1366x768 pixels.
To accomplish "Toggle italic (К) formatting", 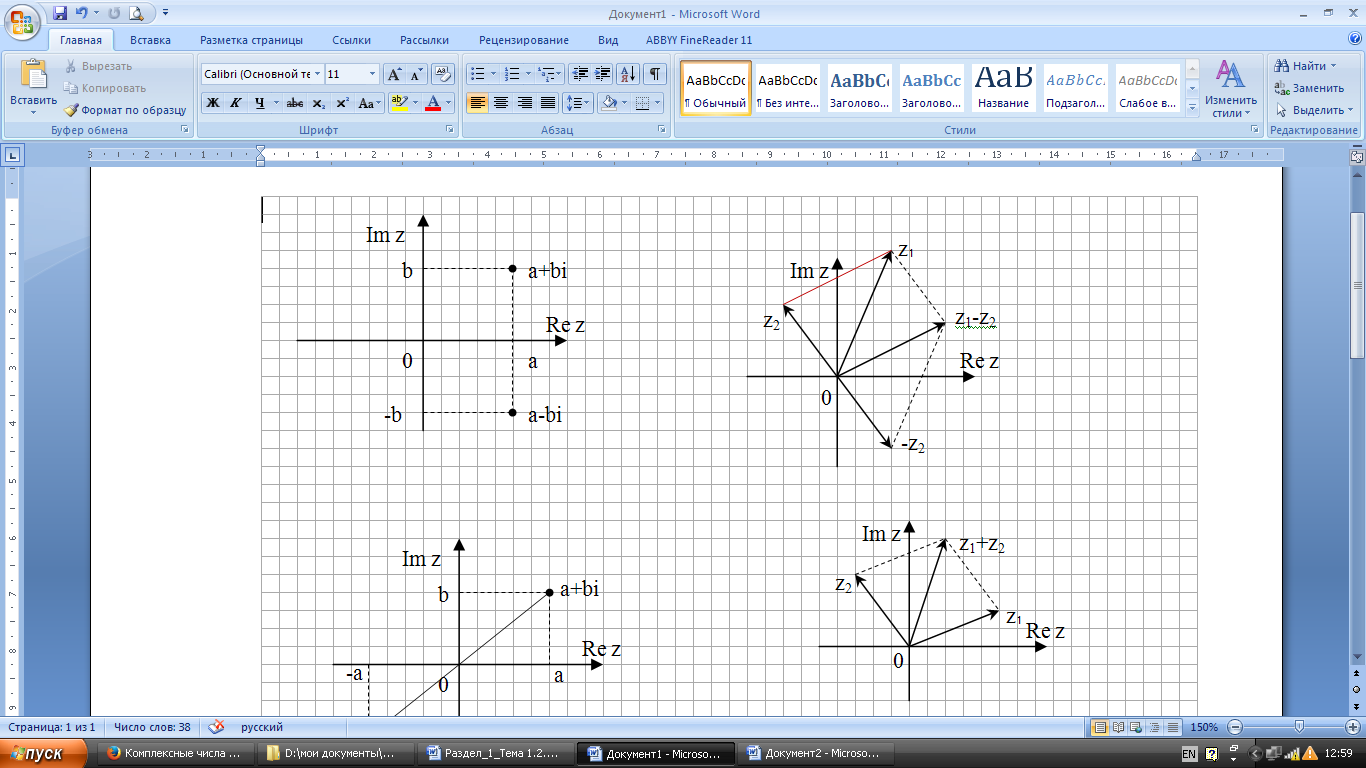I will (236, 102).
